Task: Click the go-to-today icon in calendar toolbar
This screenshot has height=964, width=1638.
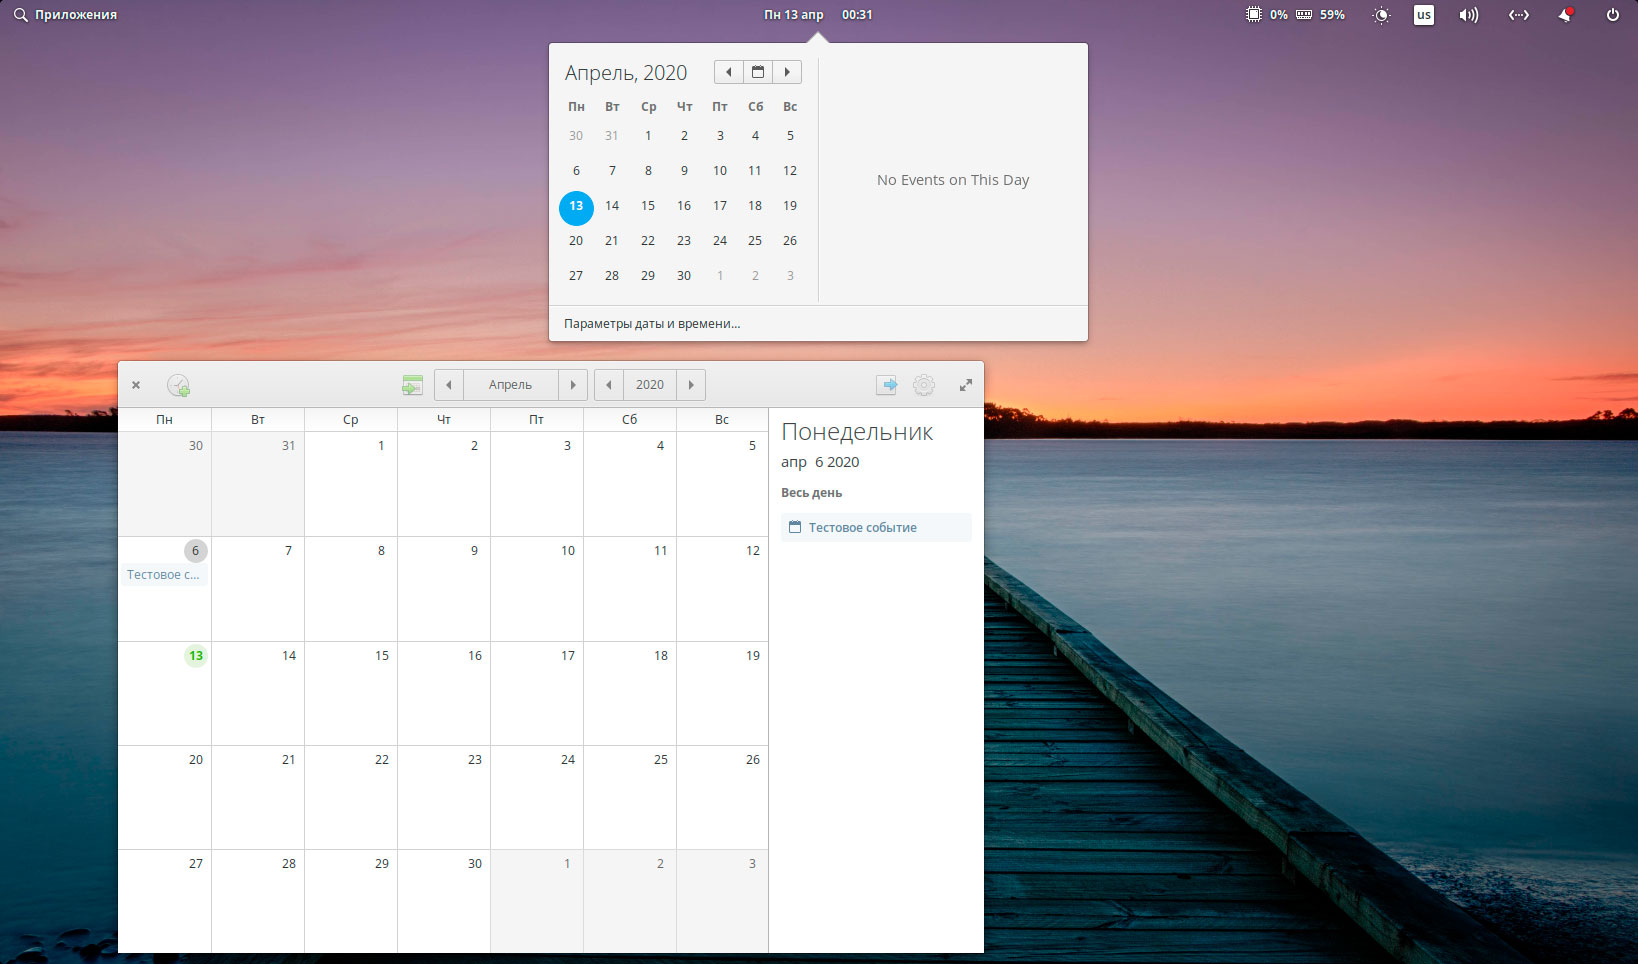Action: click(412, 385)
